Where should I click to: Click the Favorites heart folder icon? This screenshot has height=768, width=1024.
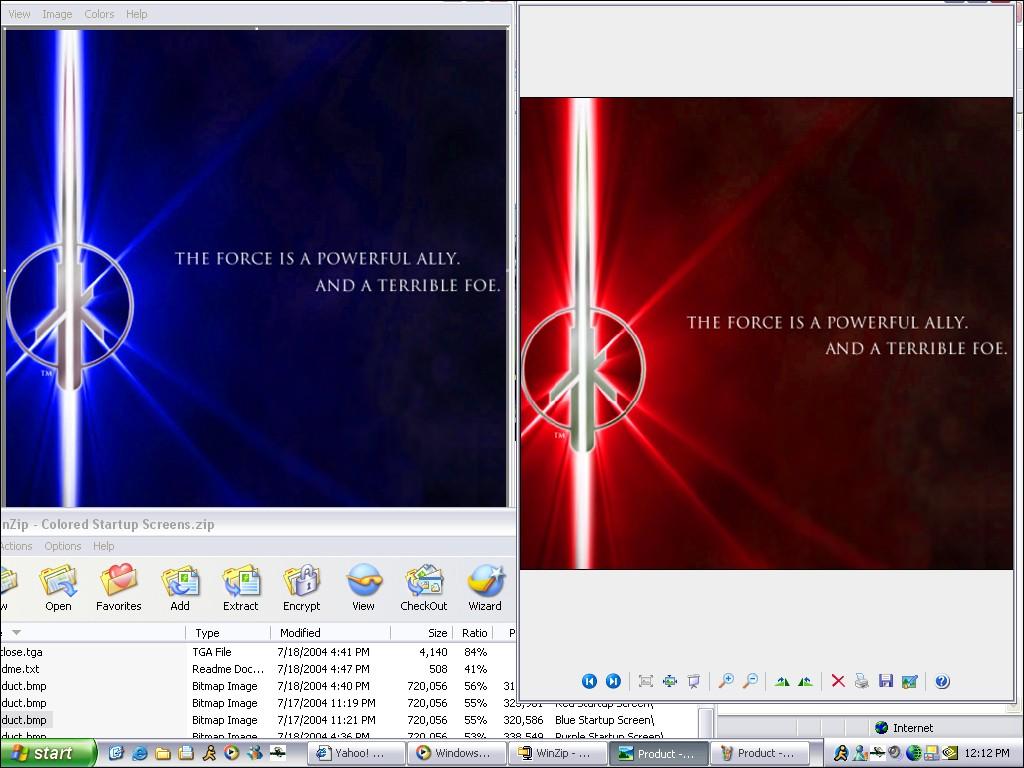point(118,587)
